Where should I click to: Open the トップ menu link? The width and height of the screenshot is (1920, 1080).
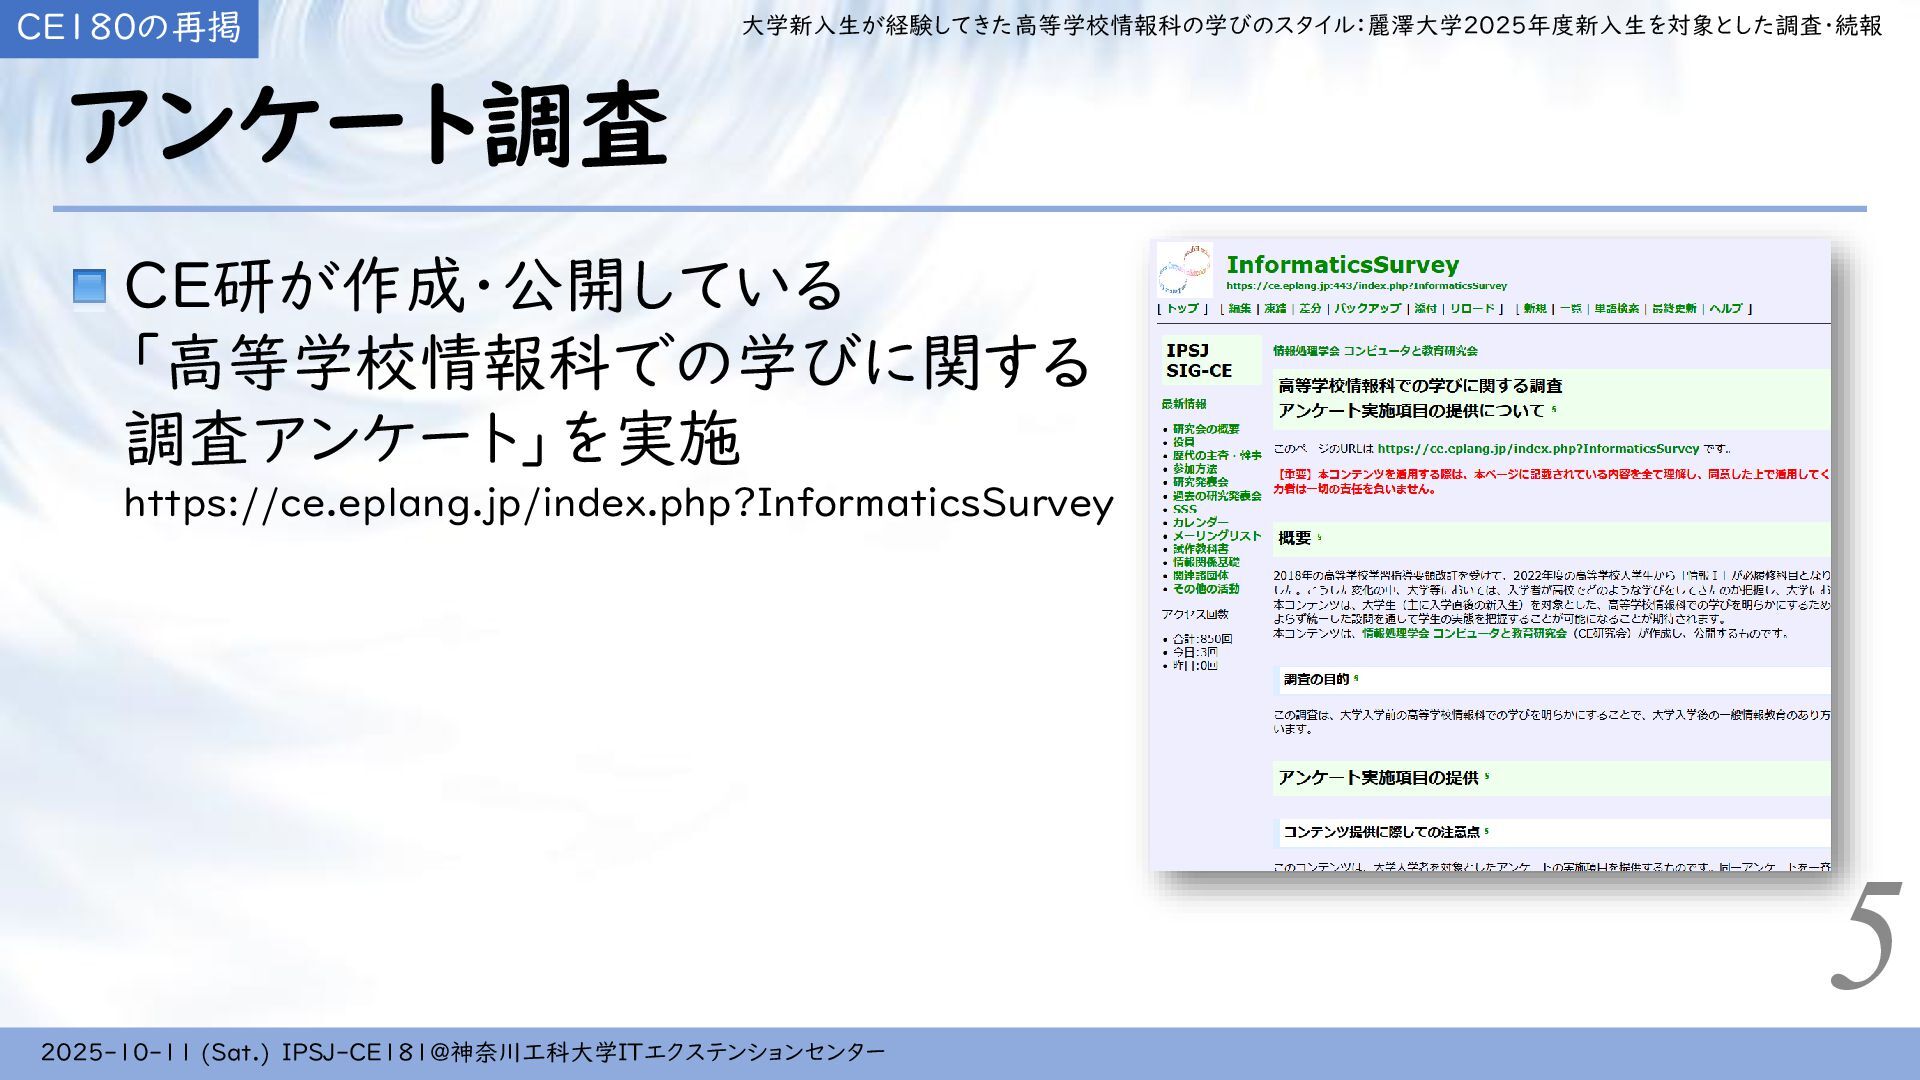pyautogui.click(x=1182, y=309)
